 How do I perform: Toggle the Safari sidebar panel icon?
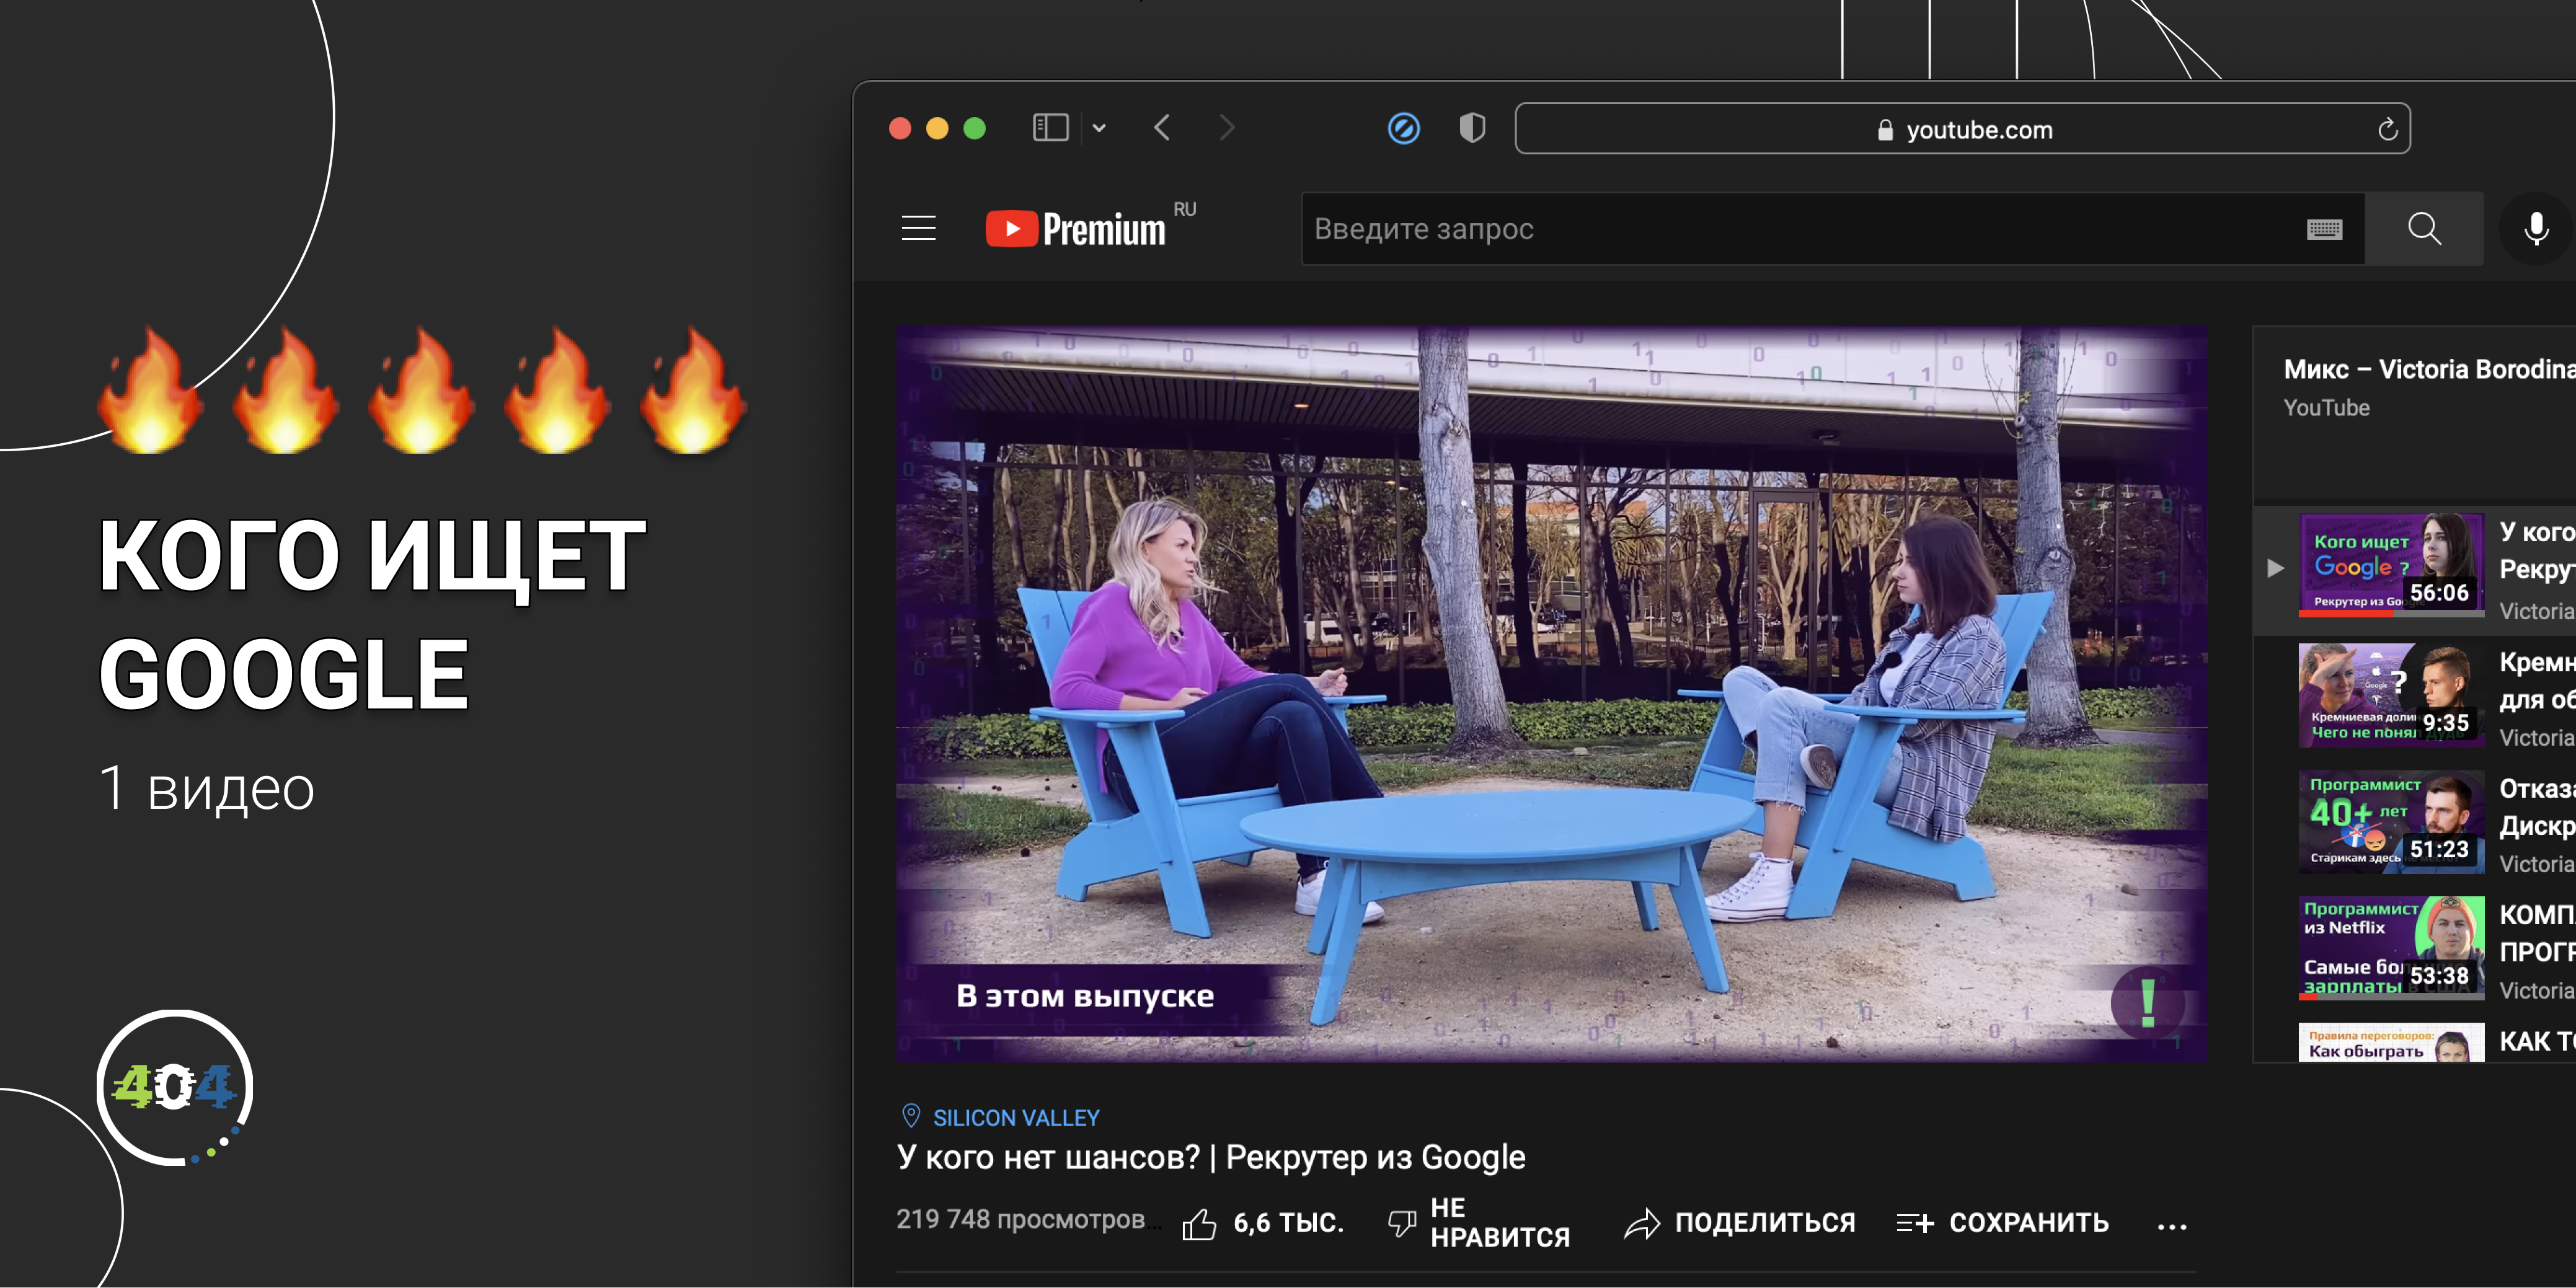pyautogui.click(x=1050, y=128)
